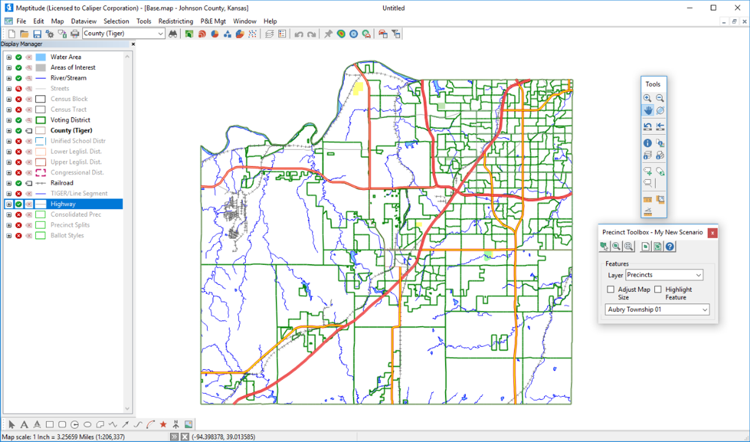Click the selection-with-plus tool in Tools palette
Viewport: 750px width, 442px height.
(x=647, y=171)
